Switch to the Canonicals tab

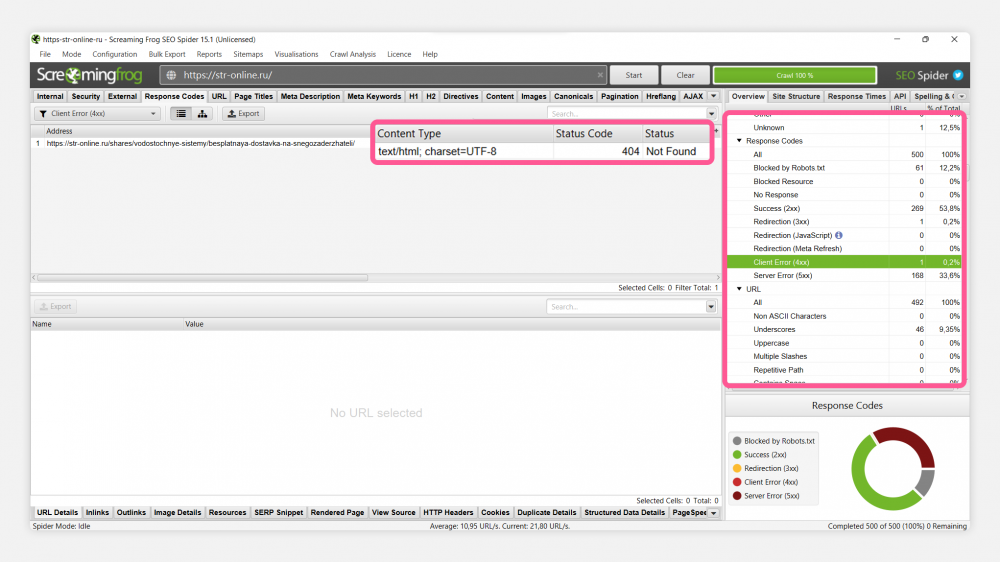[573, 96]
